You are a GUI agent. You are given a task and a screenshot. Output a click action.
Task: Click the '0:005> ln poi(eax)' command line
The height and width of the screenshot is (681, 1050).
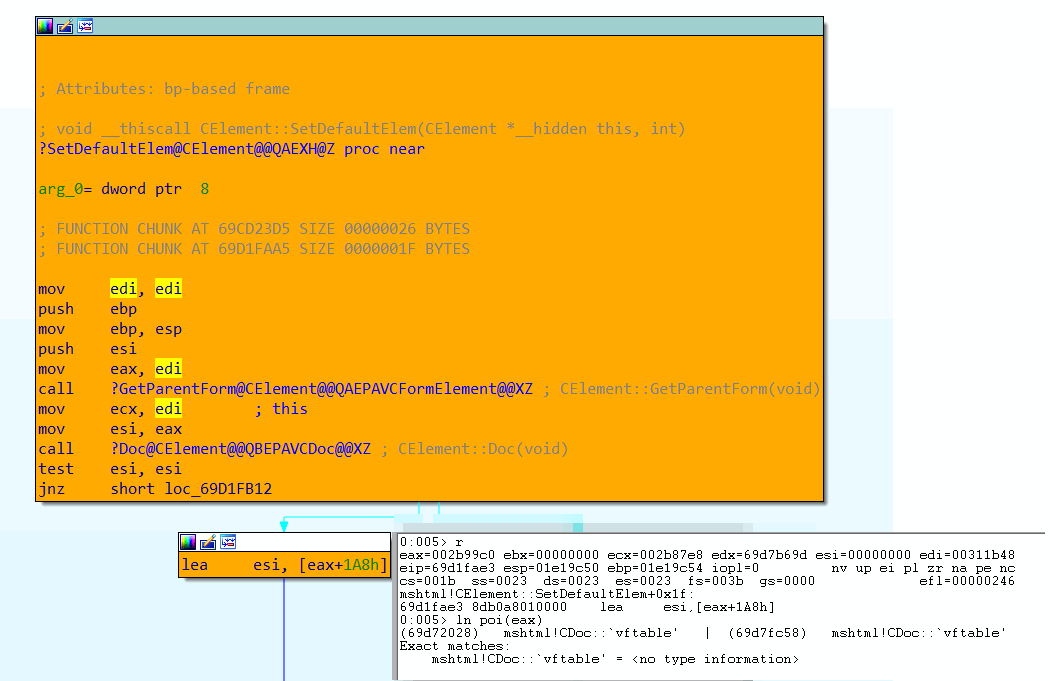click(x=471, y=620)
